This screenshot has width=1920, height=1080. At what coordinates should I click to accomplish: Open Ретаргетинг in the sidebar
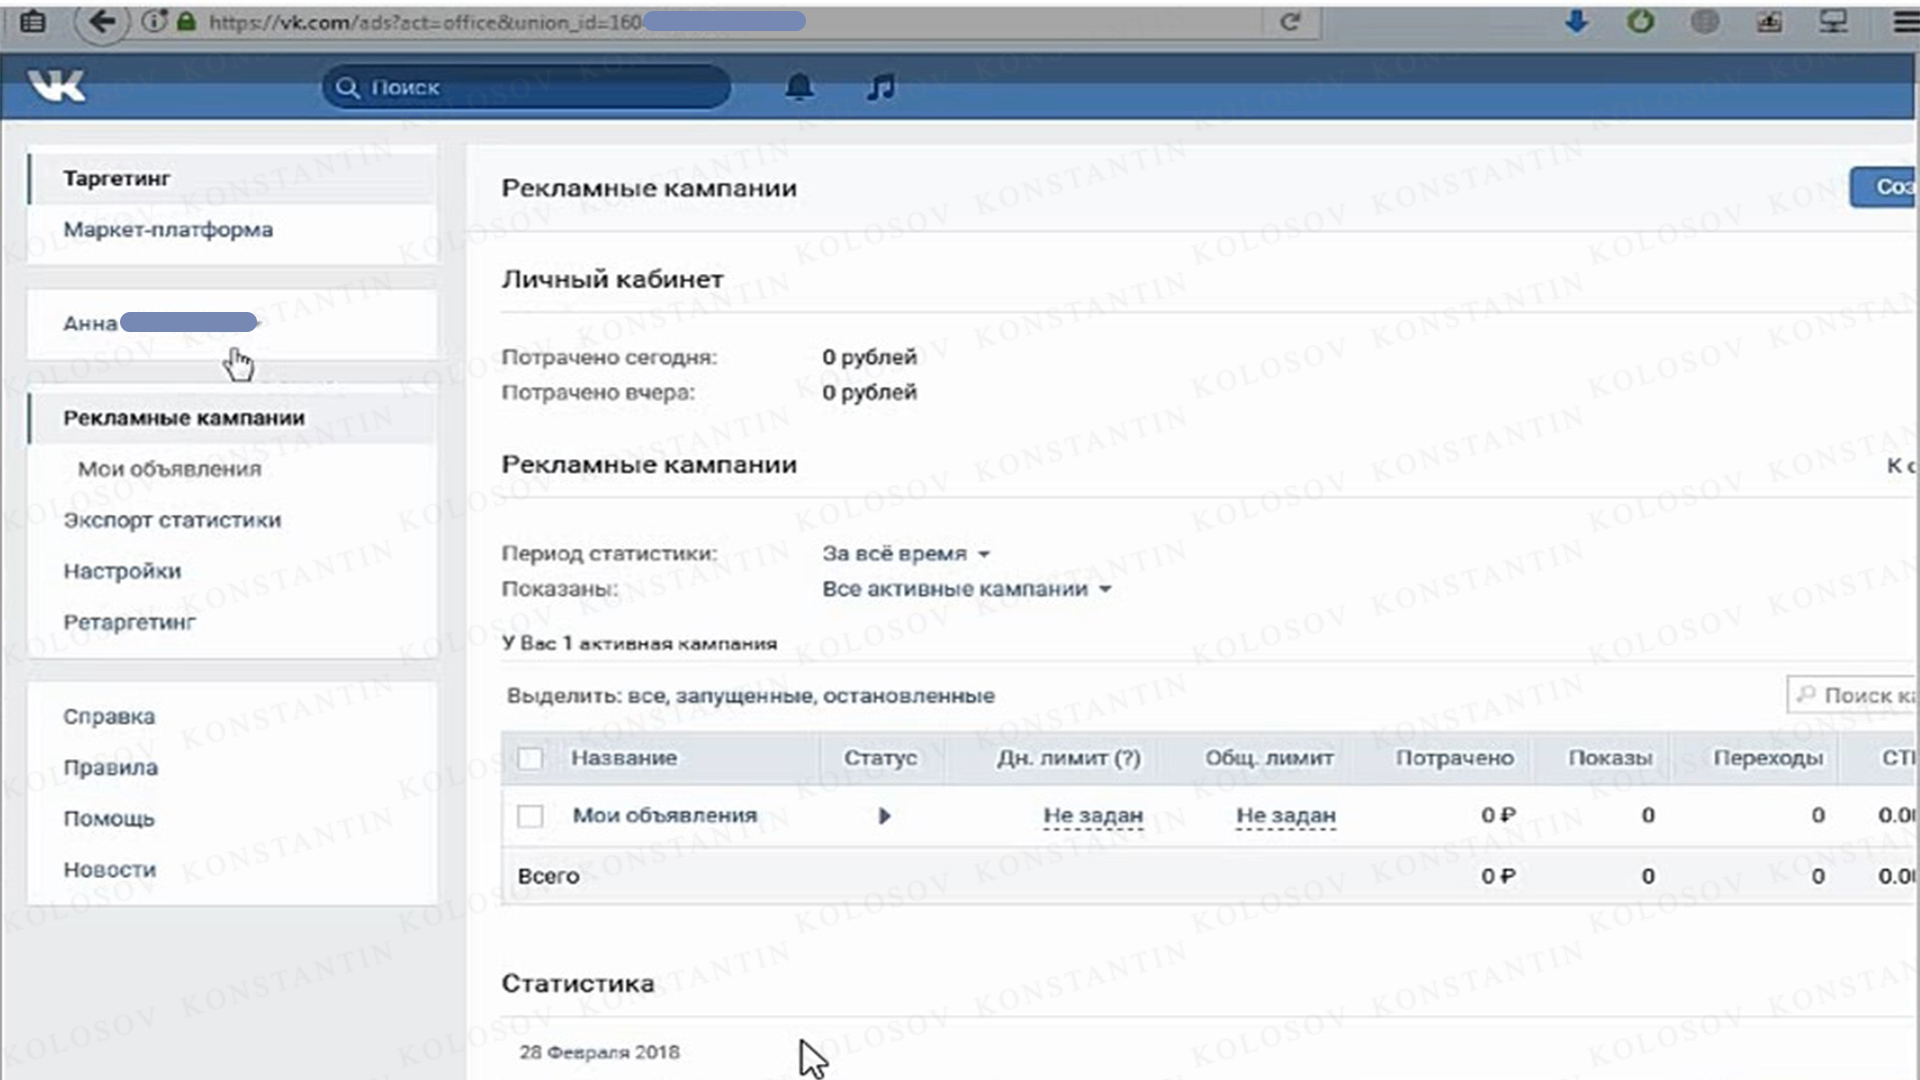(129, 622)
